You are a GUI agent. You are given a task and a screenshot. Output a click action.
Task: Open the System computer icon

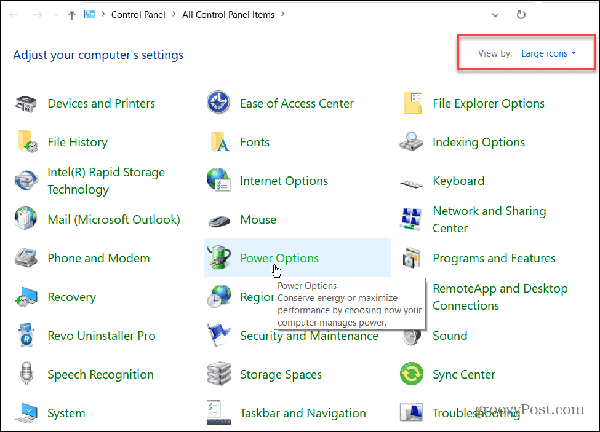click(26, 412)
